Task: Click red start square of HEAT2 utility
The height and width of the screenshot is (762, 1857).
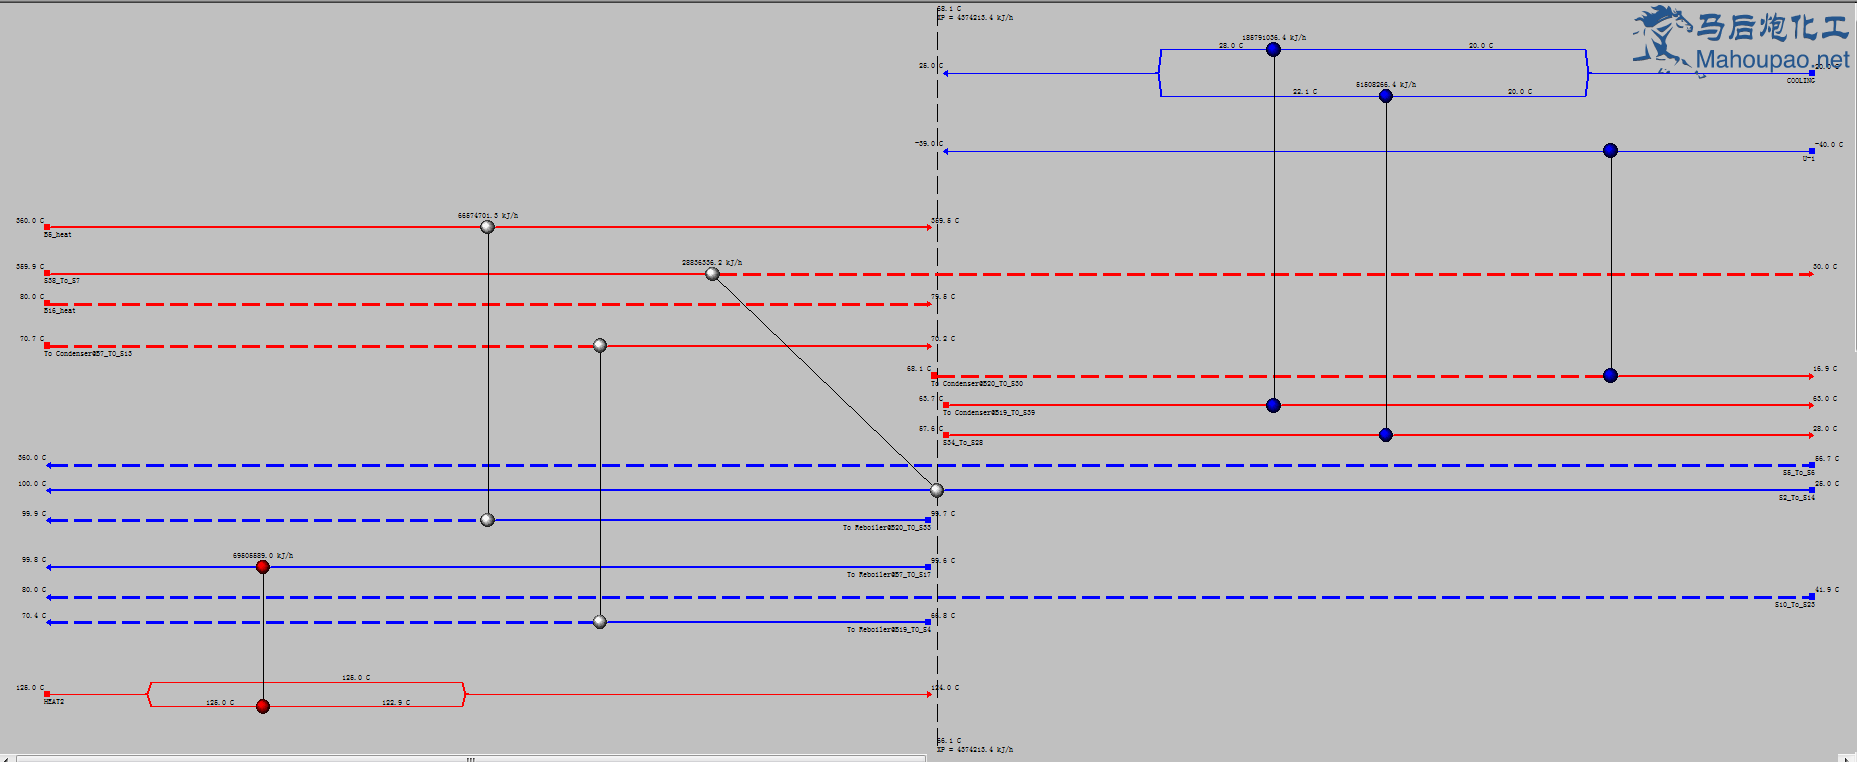Action: pos(47,694)
